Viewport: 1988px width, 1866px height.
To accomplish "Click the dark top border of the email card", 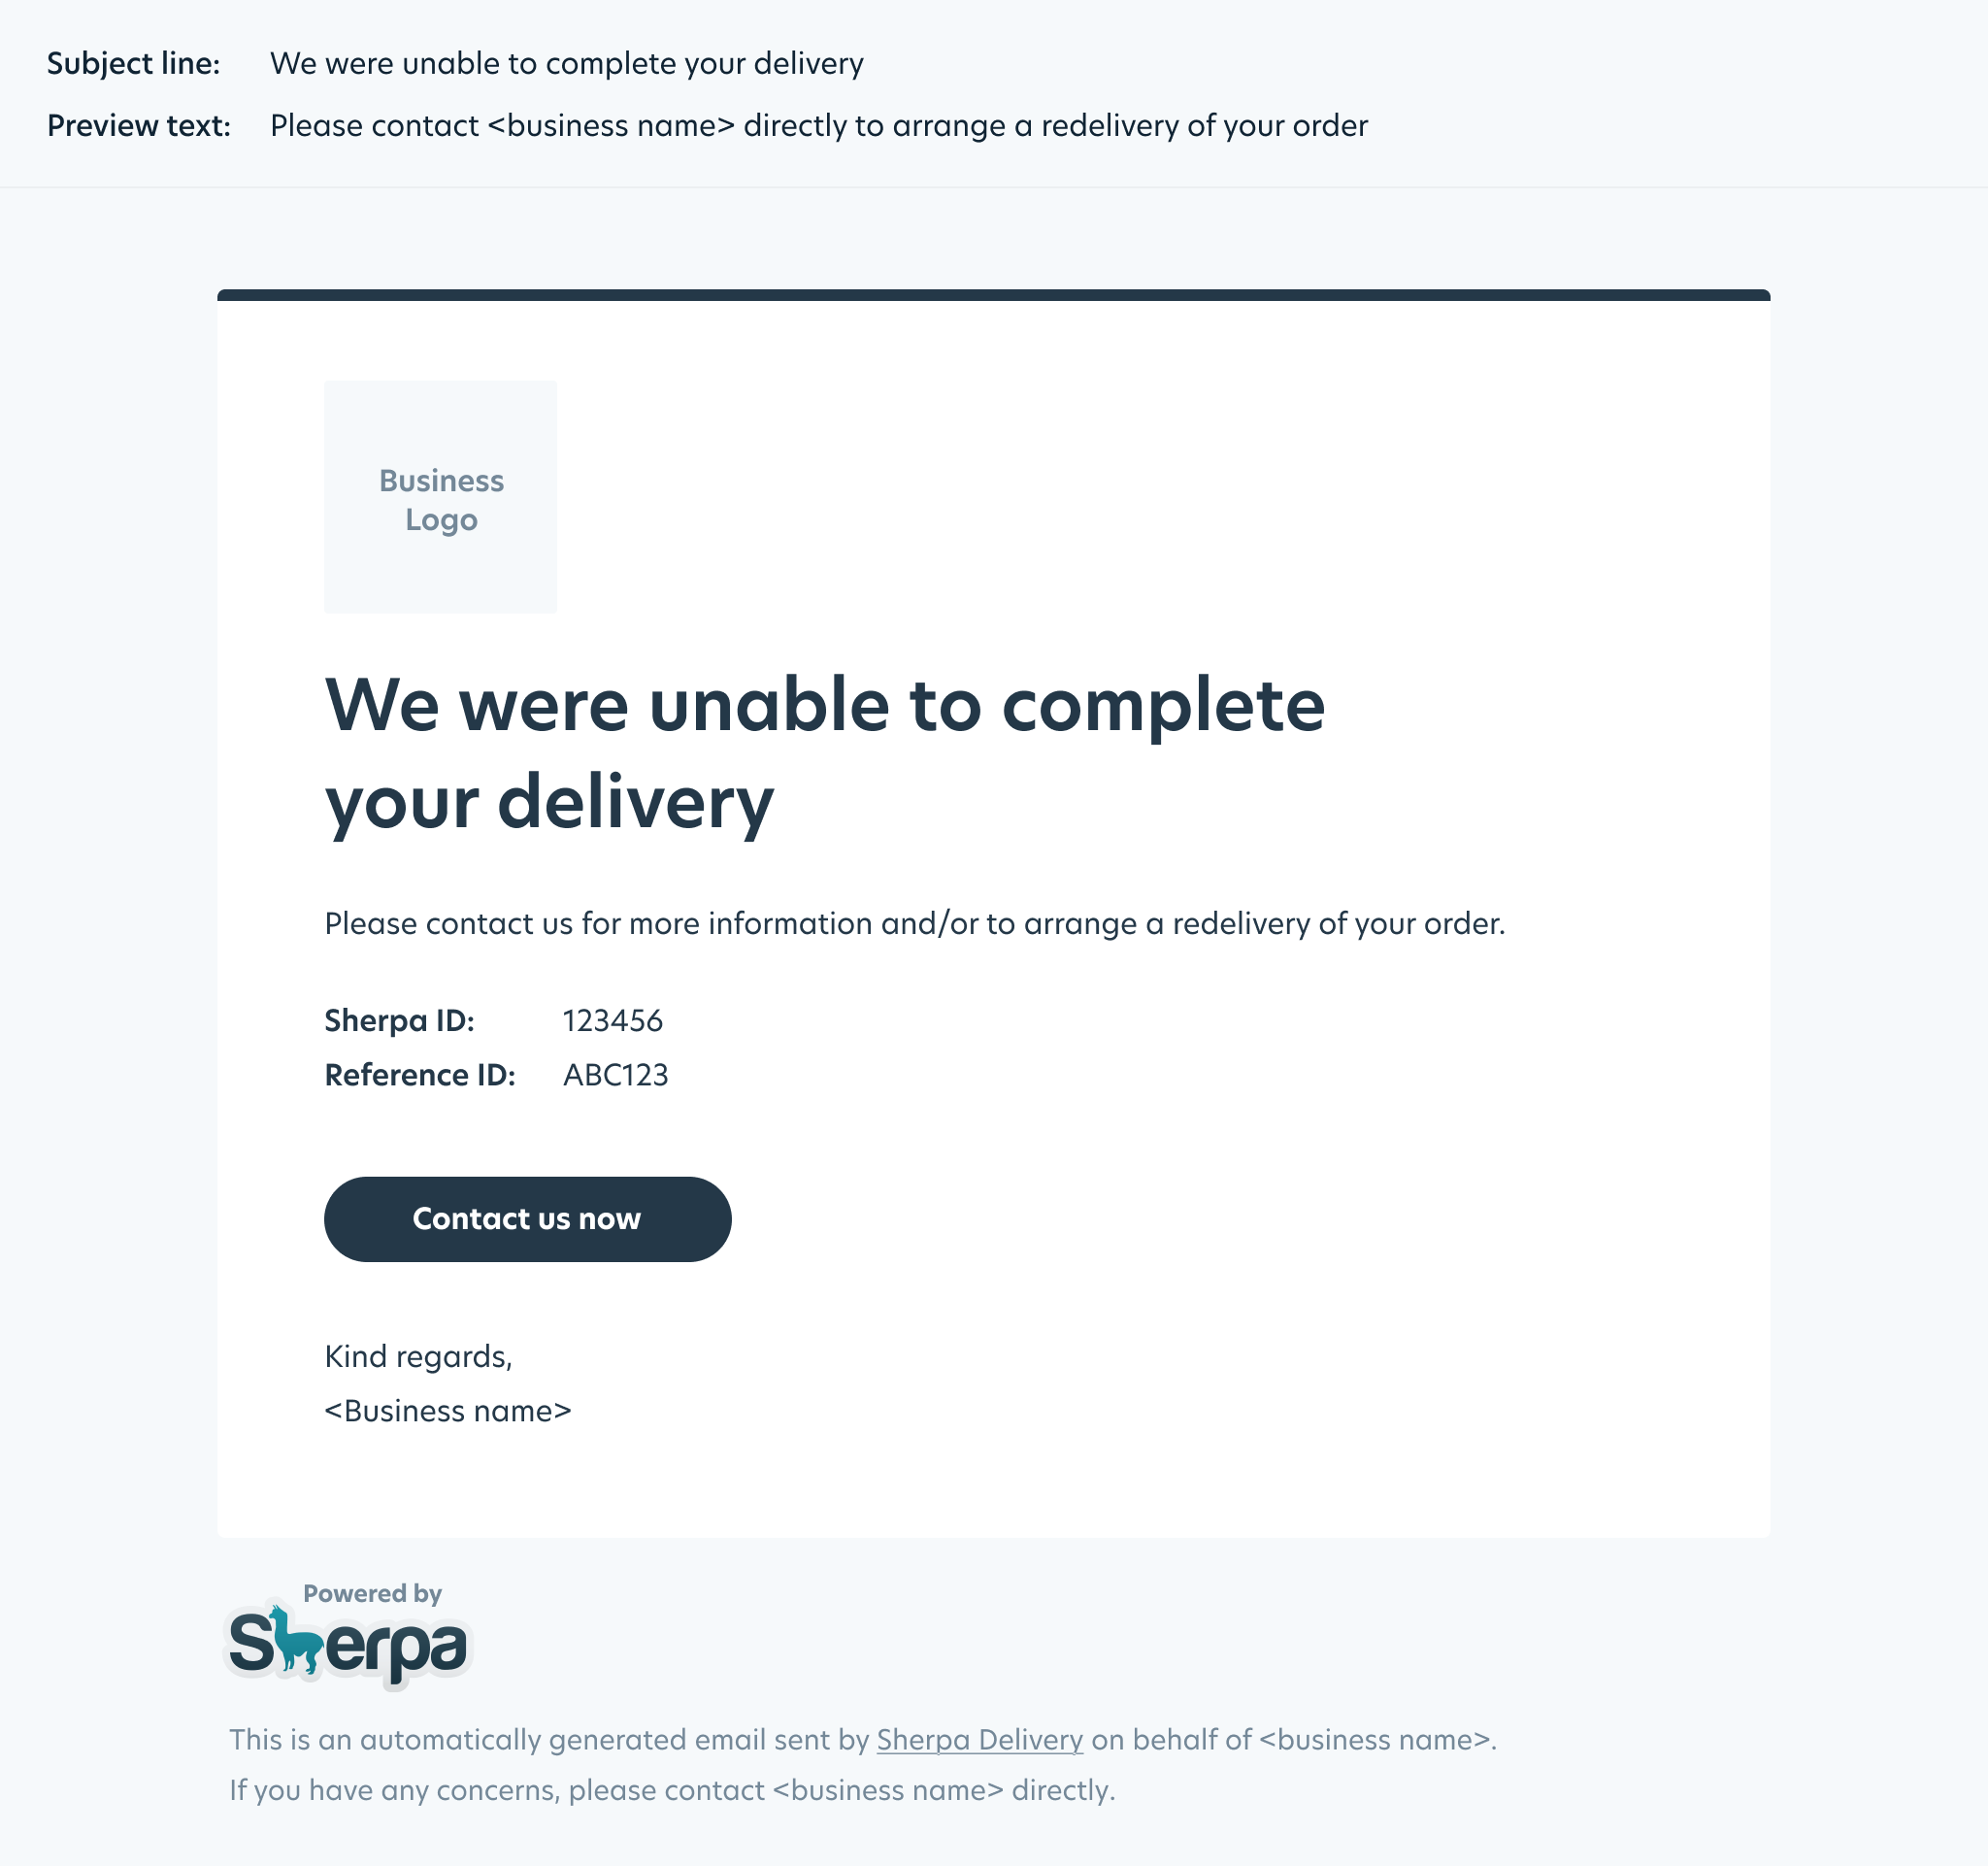I will click(993, 295).
